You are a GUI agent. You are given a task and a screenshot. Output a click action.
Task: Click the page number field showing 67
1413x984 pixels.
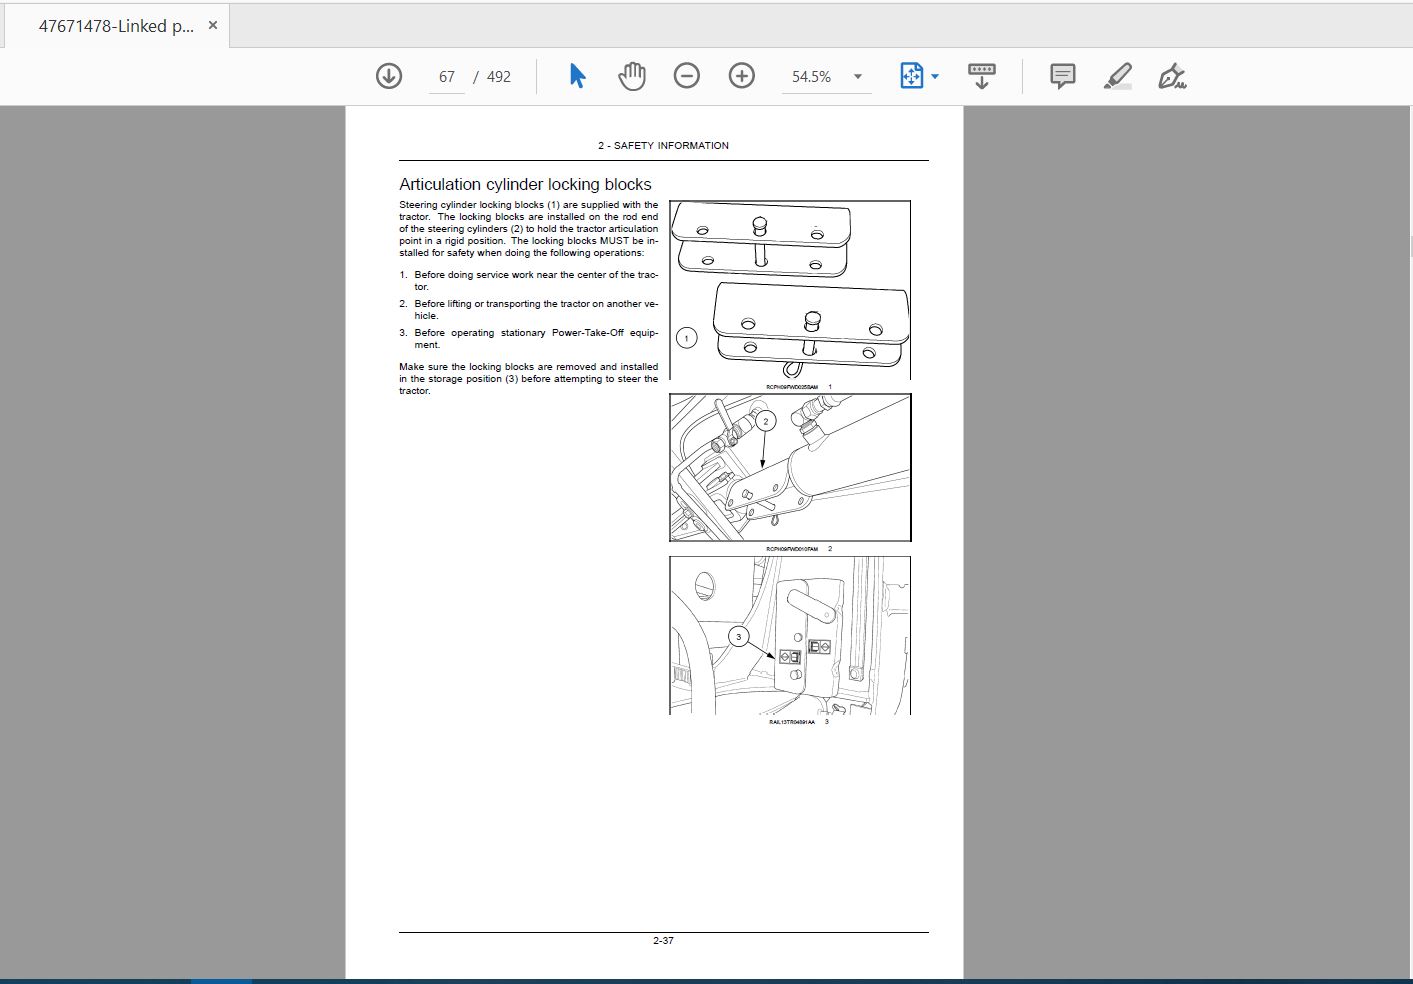(x=446, y=77)
